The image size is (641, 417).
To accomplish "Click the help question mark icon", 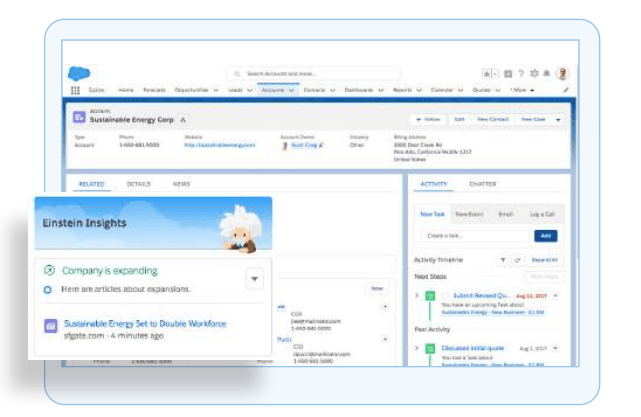I will click(x=521, y=73).
